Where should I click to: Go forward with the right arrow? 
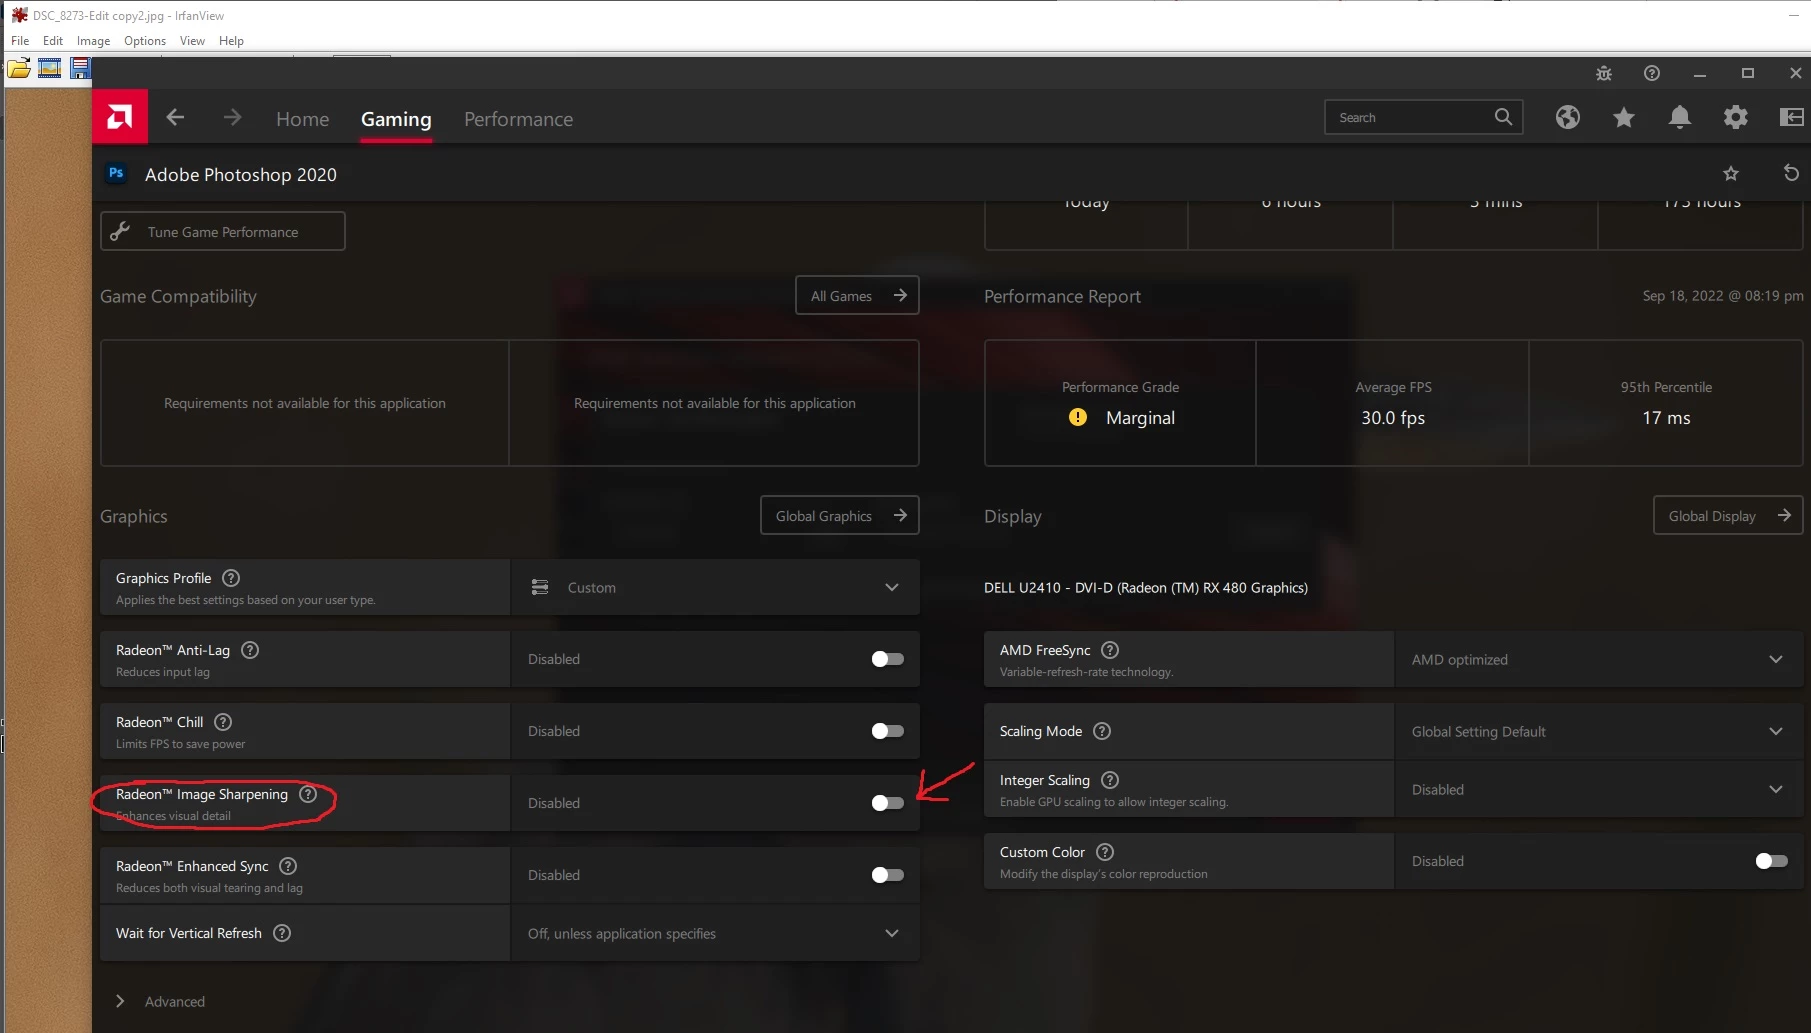click(x=232, y=118)
